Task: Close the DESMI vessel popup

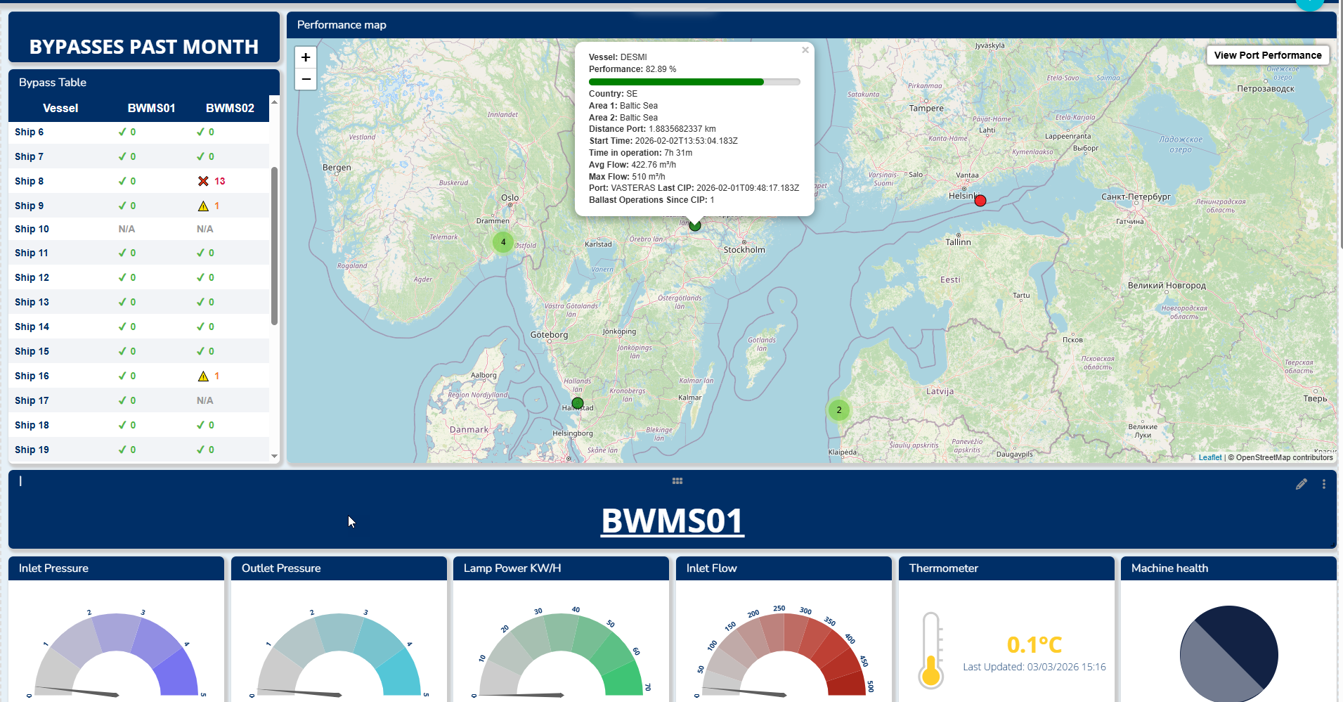Action: tap(805, 50)
